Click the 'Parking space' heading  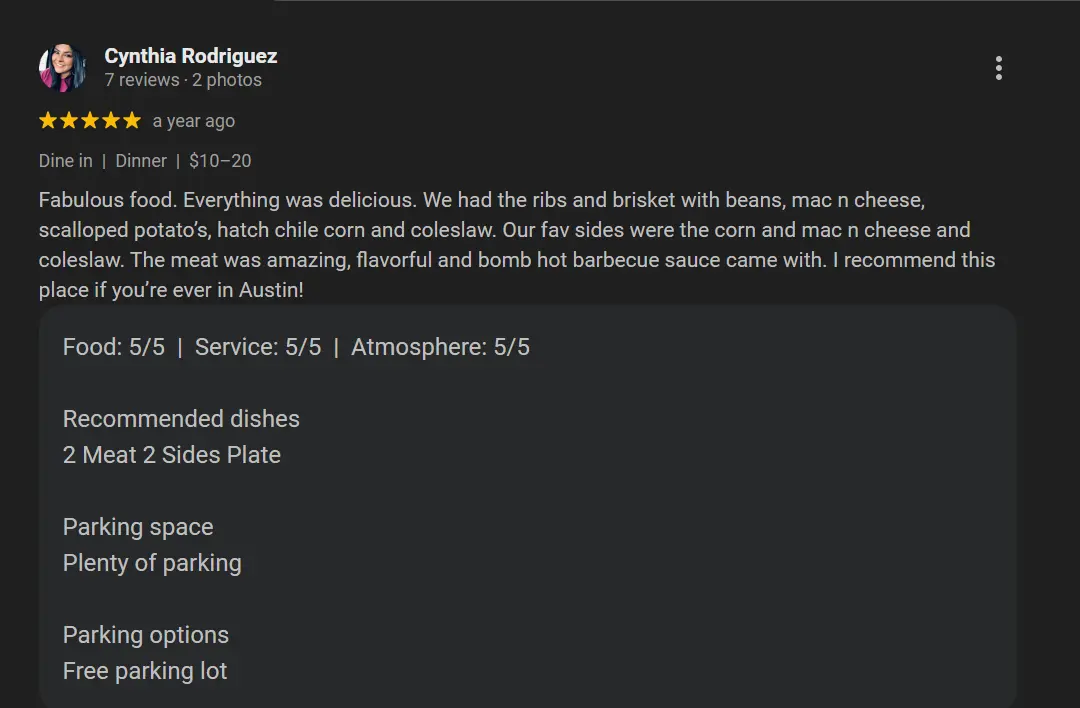point(138,527)
